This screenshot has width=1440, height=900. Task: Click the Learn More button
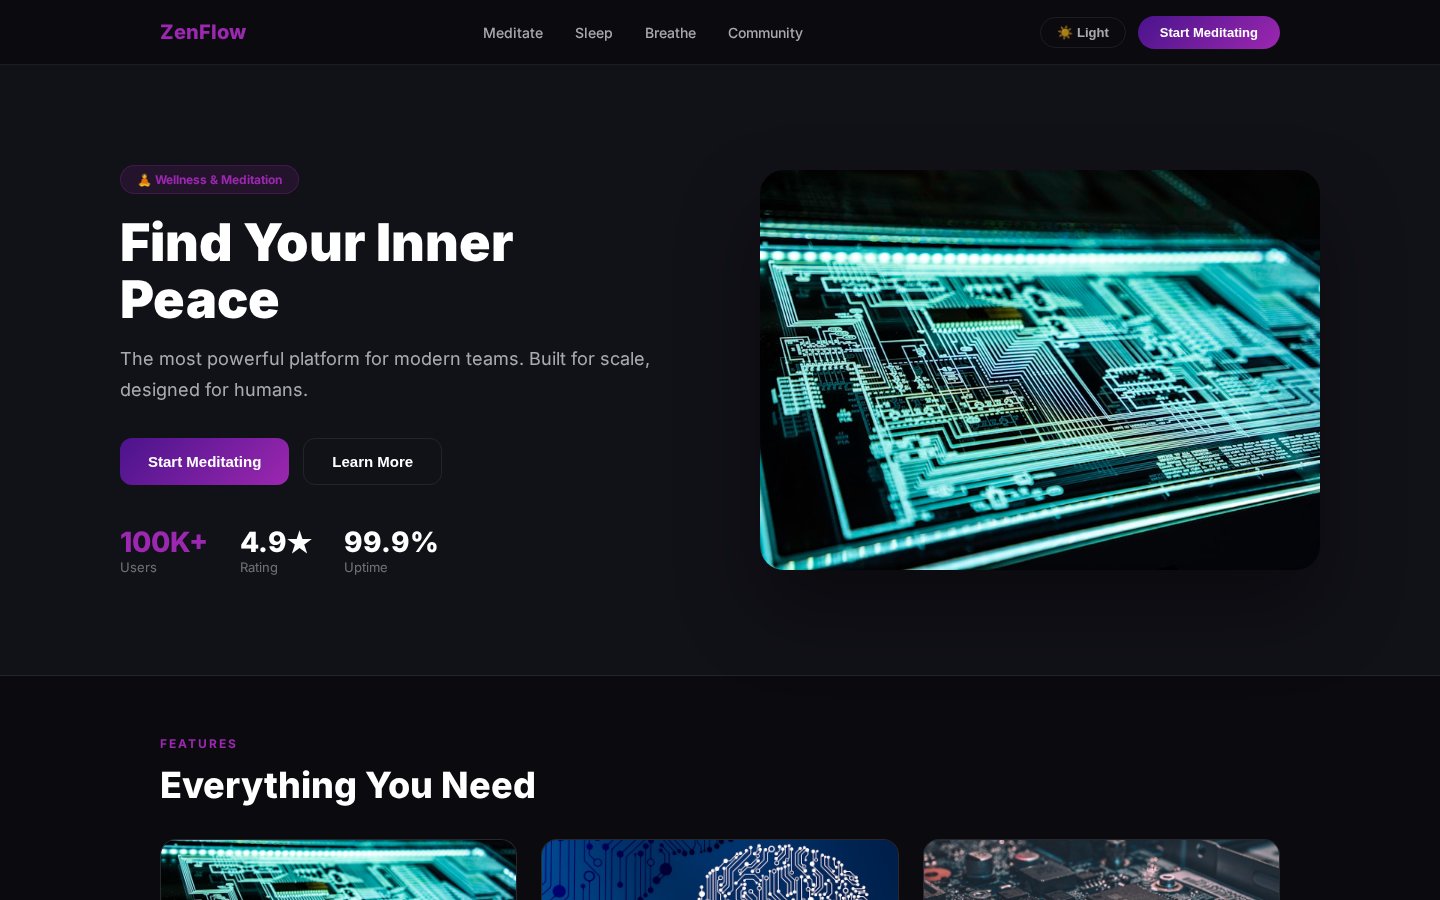(372, 461)
